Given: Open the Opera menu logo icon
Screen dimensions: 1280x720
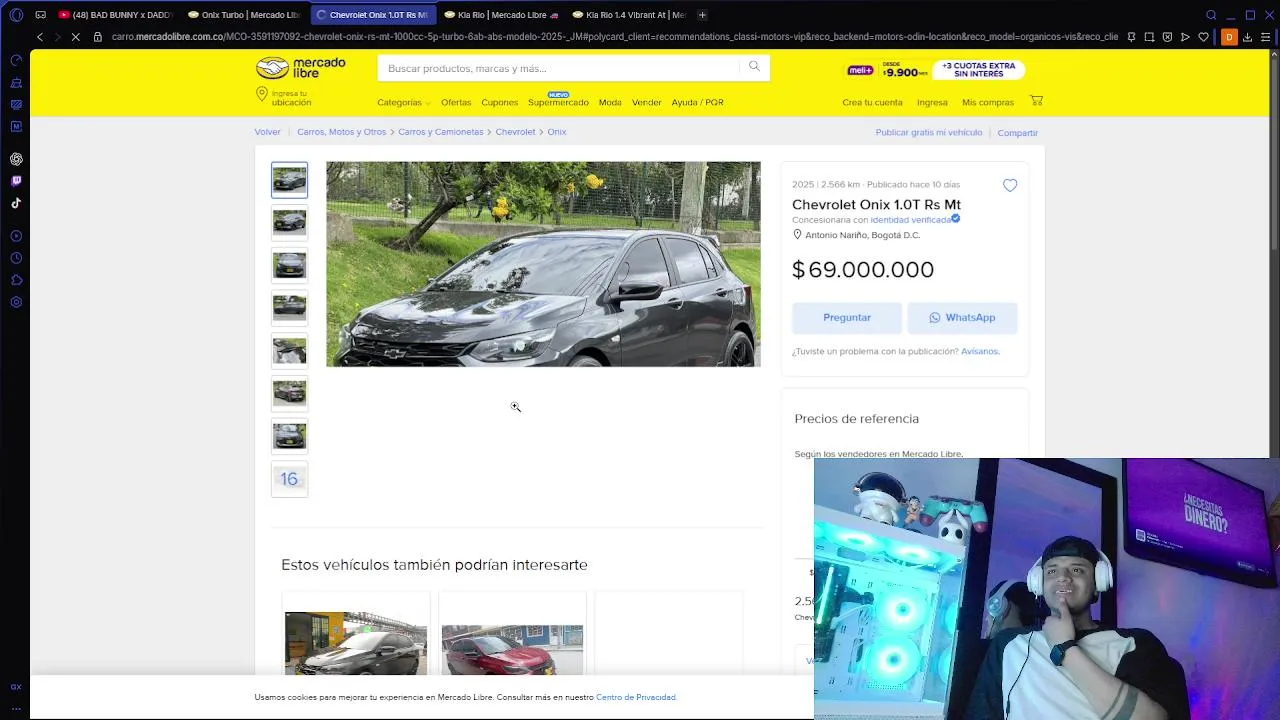Looking at the screenshot, I should tap(16, 15).
